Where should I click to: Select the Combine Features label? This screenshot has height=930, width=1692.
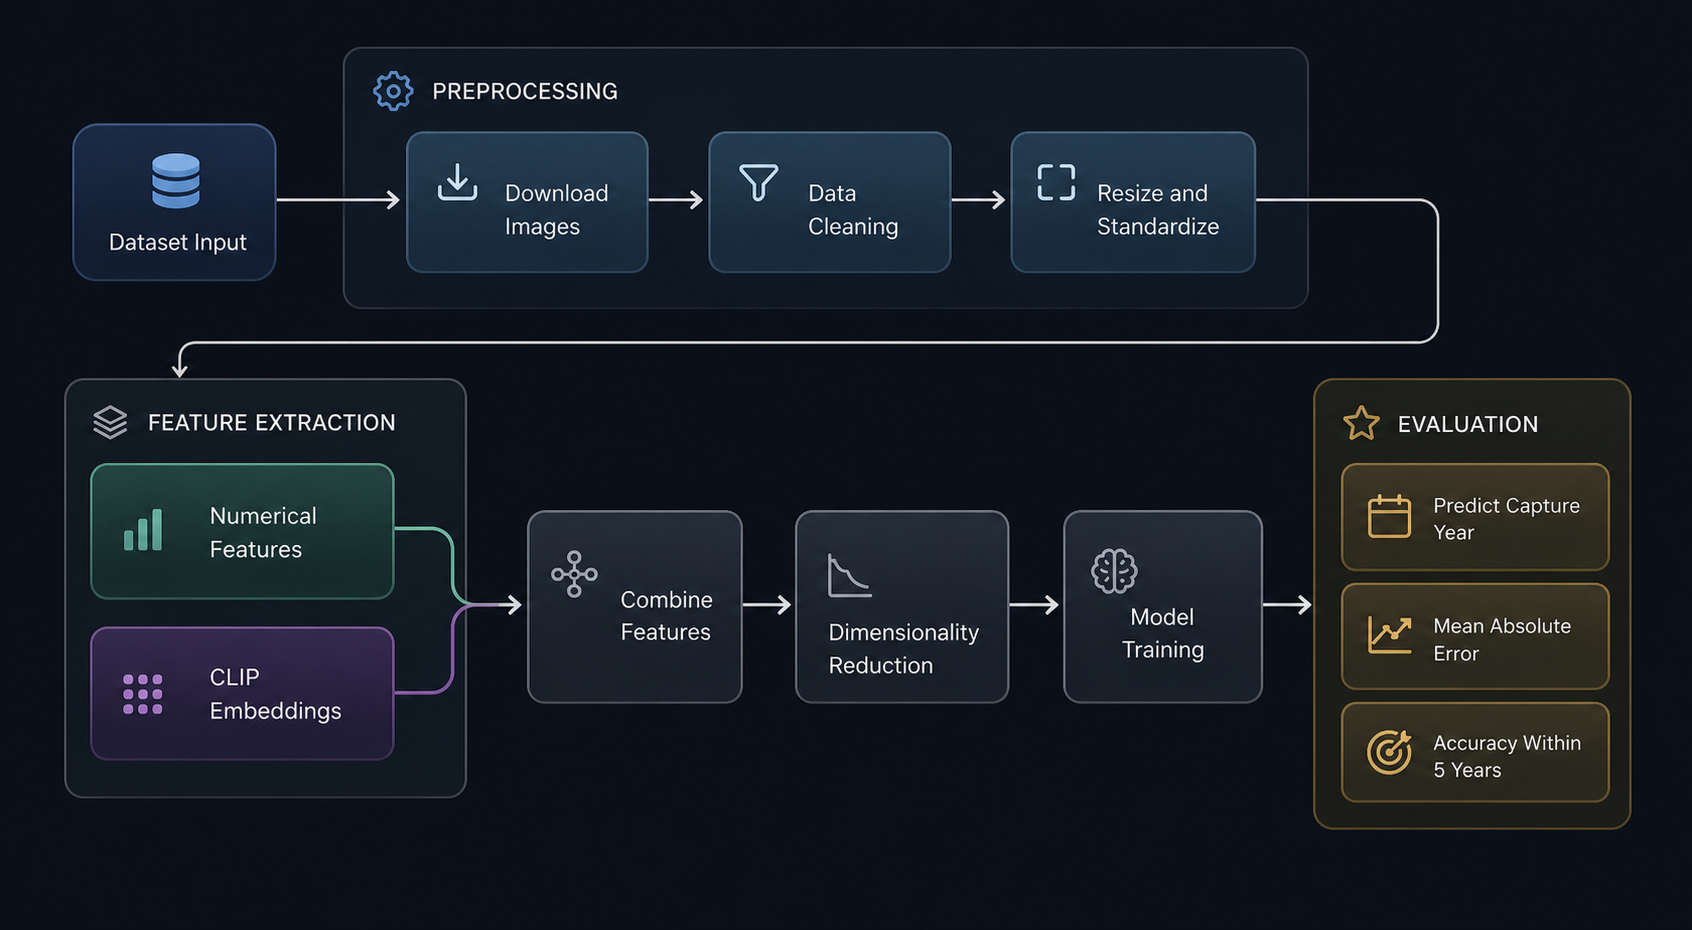666,615
